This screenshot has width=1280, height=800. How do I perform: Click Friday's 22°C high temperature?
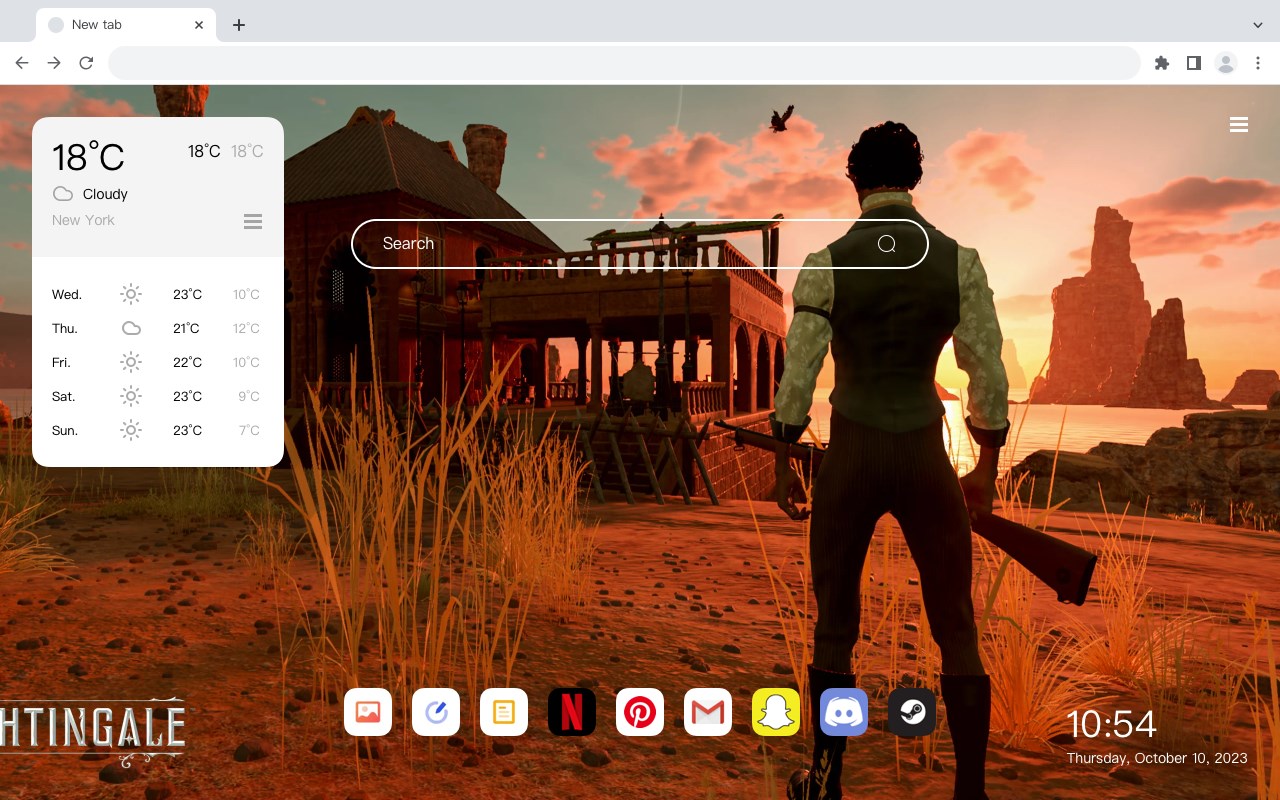coord(187,362)
